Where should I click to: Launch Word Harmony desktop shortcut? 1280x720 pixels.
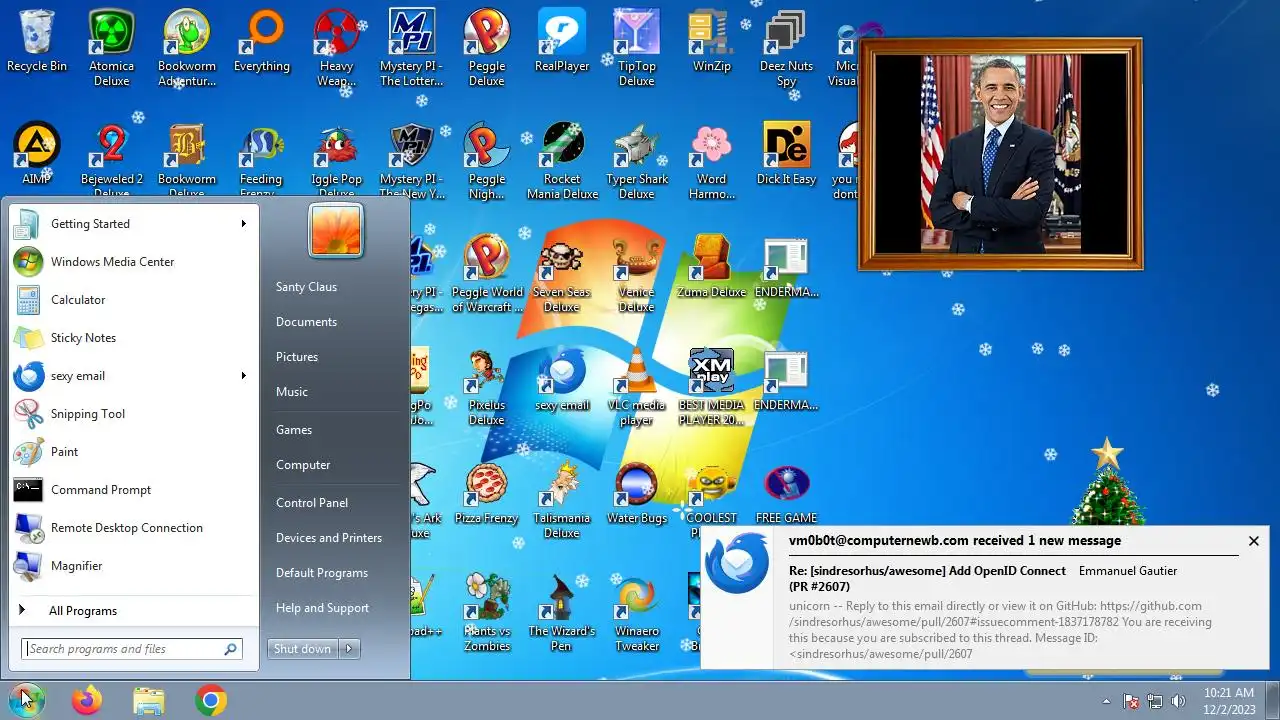click(x=712, y=160)
